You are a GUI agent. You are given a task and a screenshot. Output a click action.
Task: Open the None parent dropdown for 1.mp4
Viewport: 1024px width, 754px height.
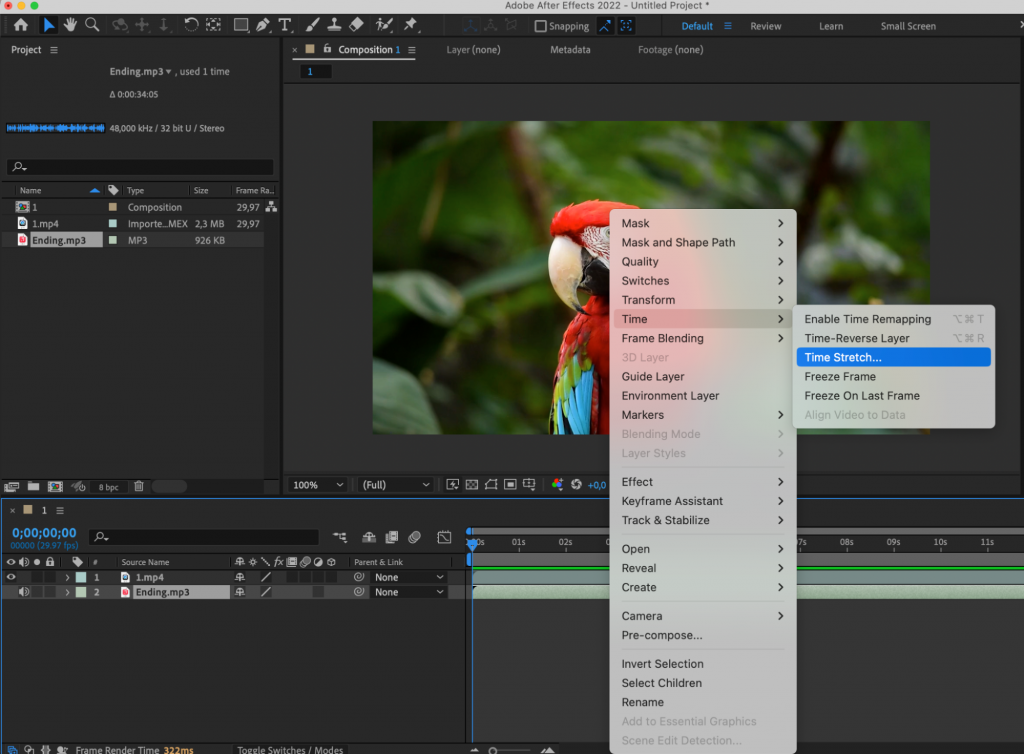(408, 577)
